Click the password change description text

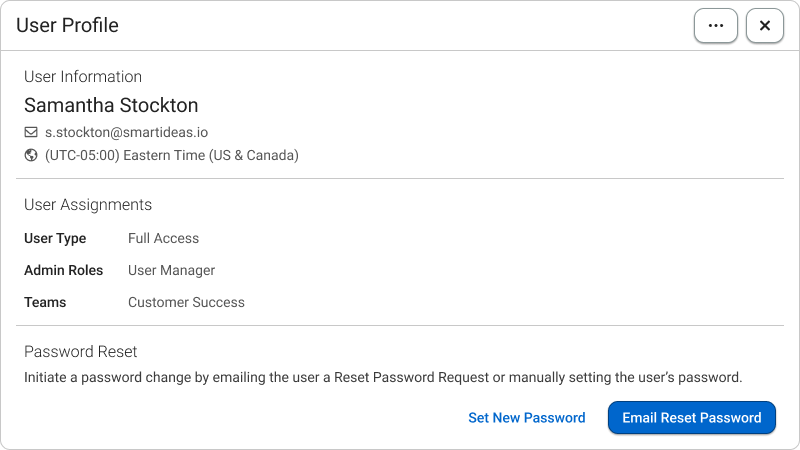[x=383, y=378]
